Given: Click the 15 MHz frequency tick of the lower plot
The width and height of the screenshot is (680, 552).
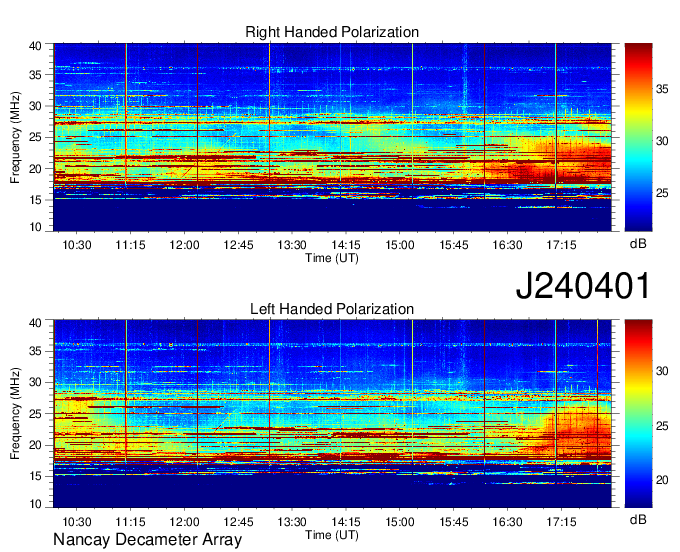Looking at the screenshot, I should [36, 477].
